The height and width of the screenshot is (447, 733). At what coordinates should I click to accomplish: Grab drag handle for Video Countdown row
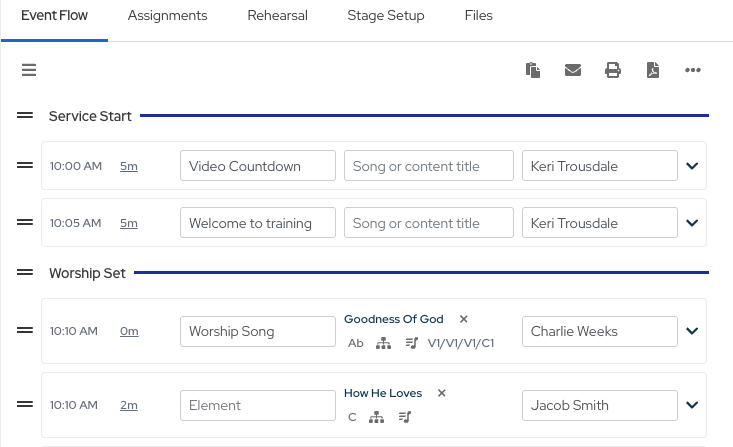pyautogui.click(x=25, y=165)
